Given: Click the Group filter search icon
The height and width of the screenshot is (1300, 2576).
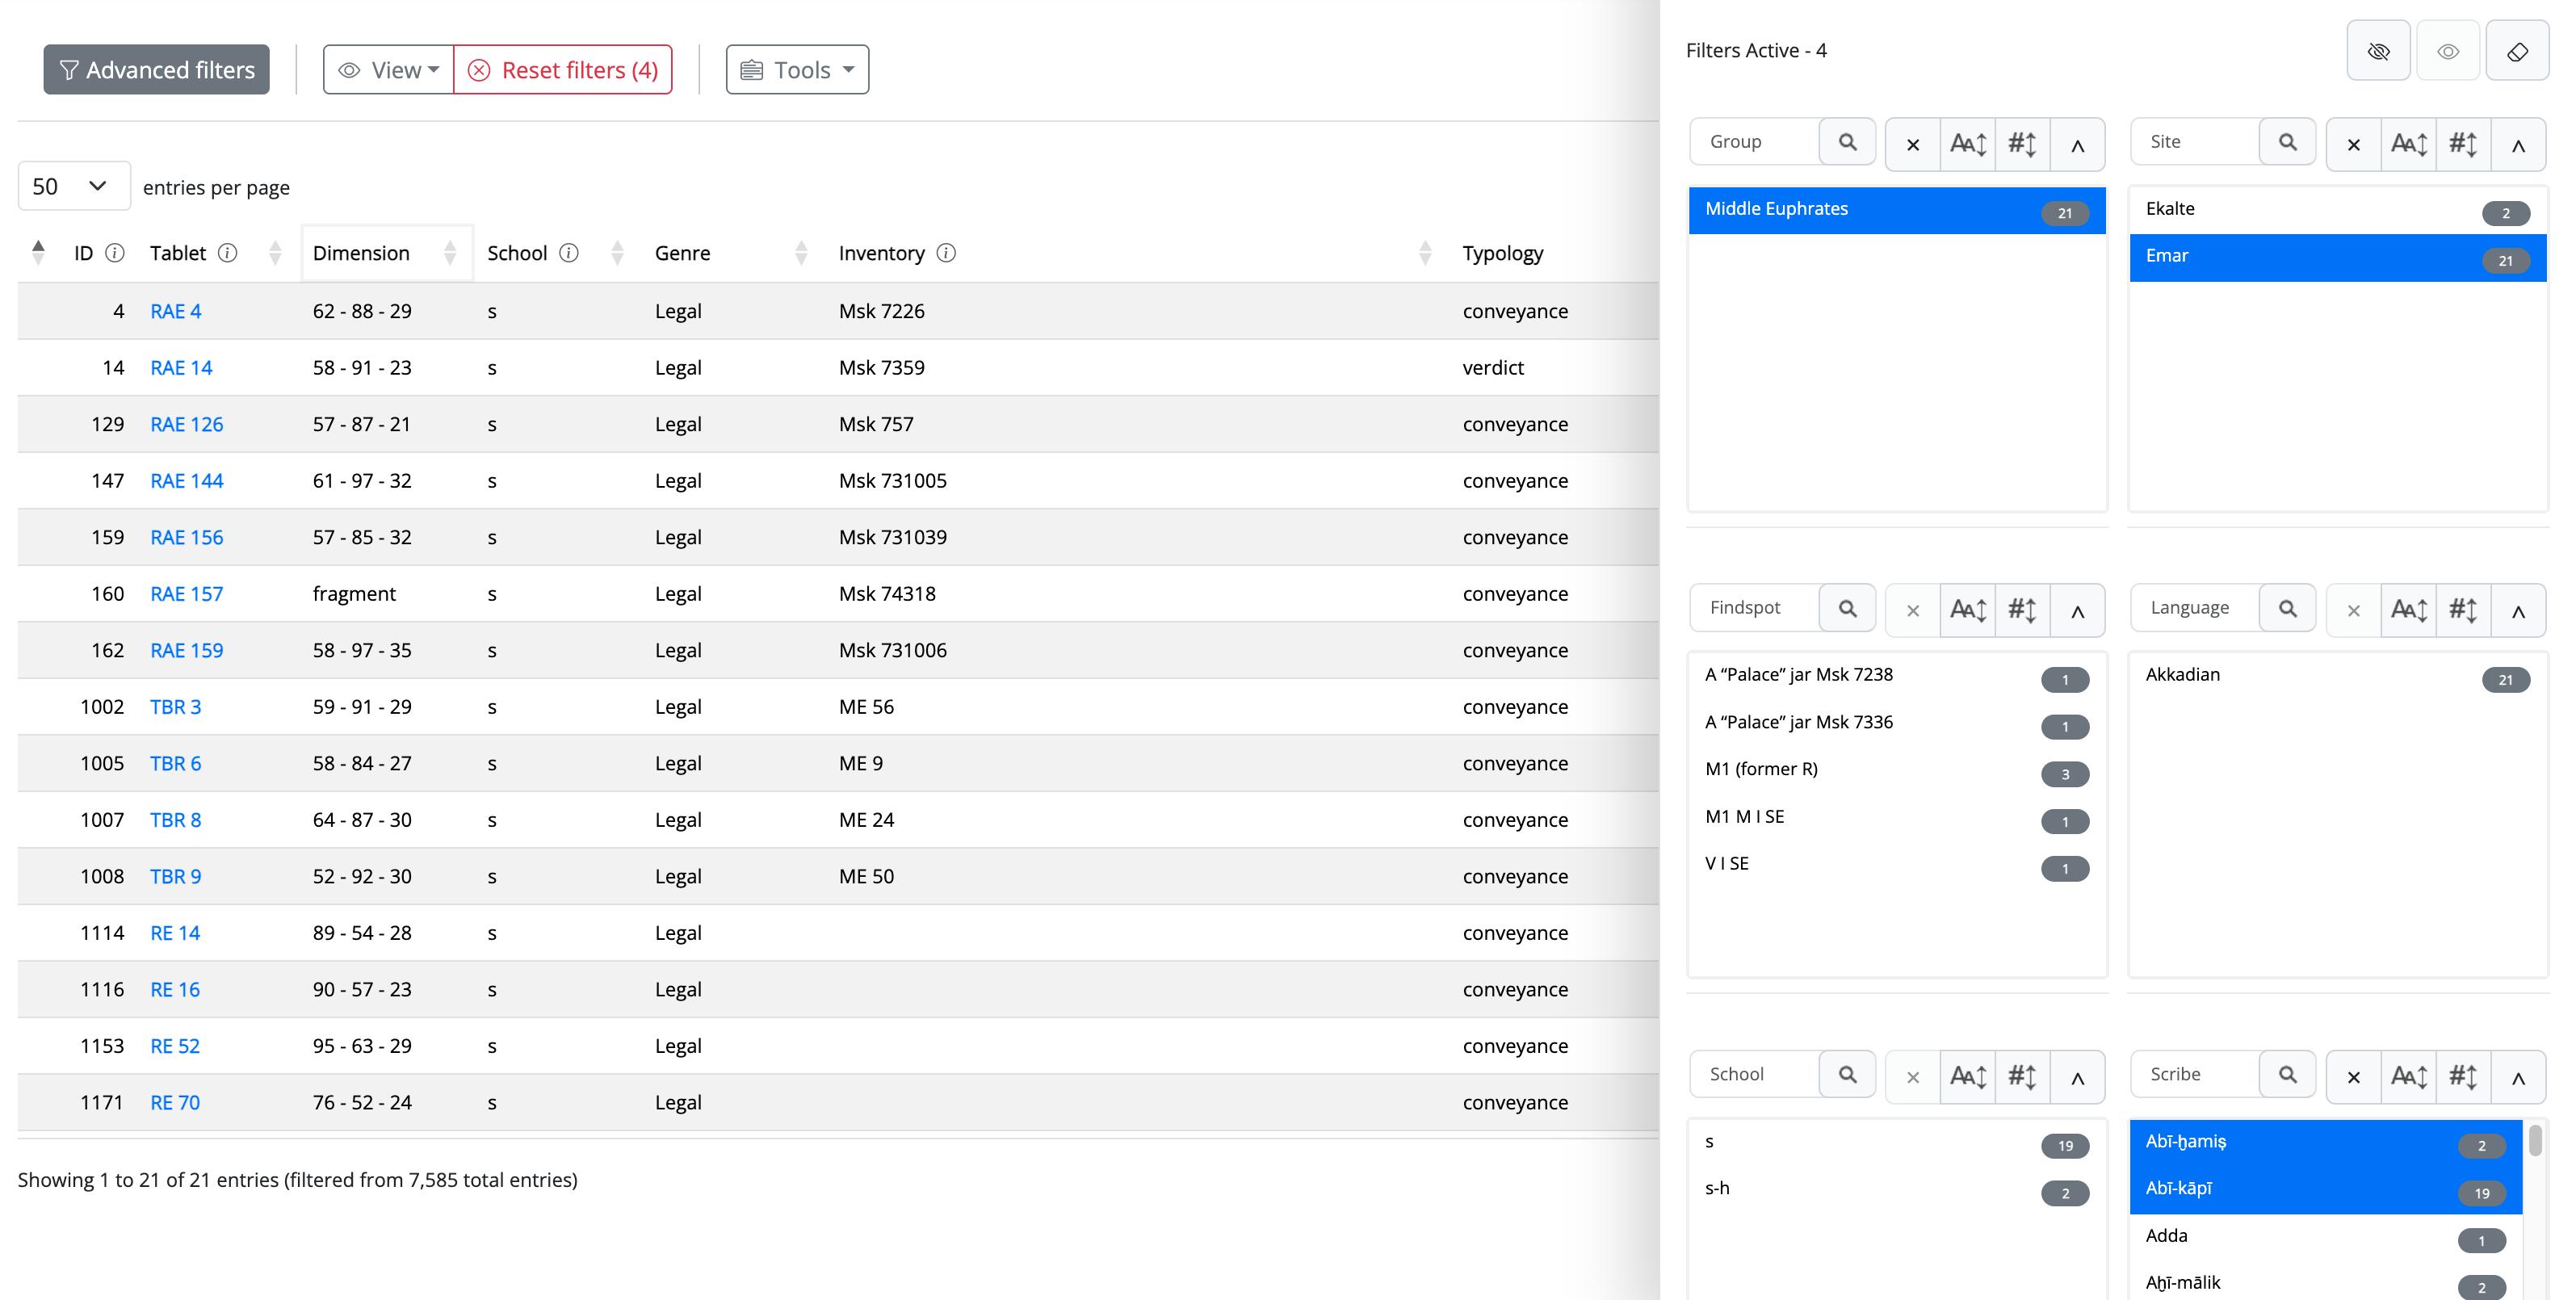Looking at the screenshot, I should [1847, 142].
